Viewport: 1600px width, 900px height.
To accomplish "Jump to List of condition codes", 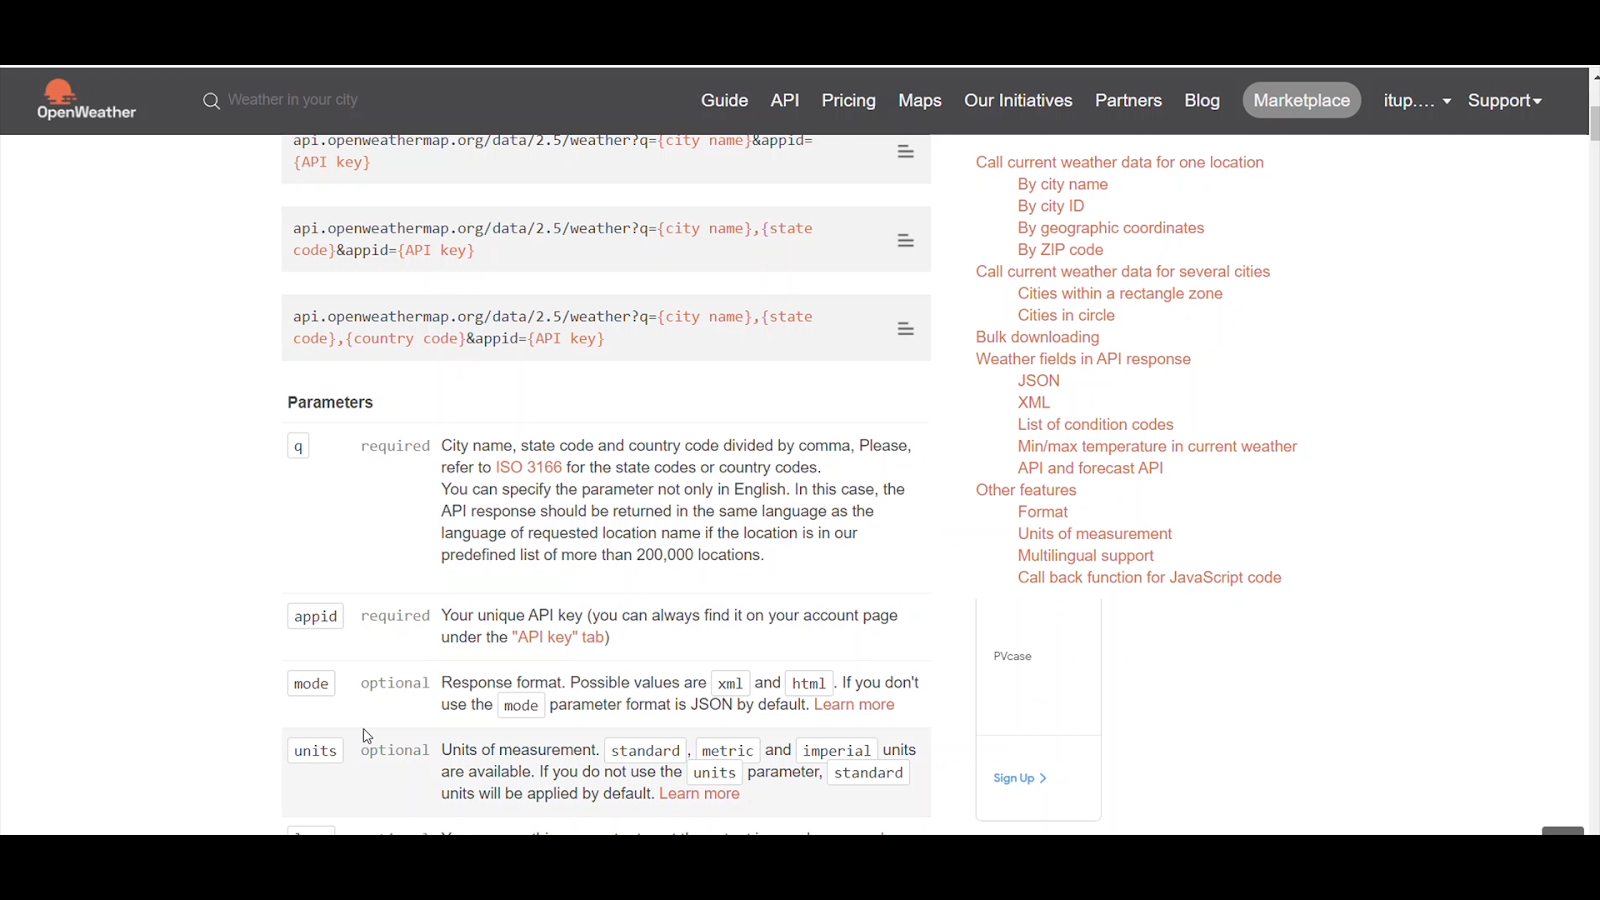I will click(x=1096, y=425).
